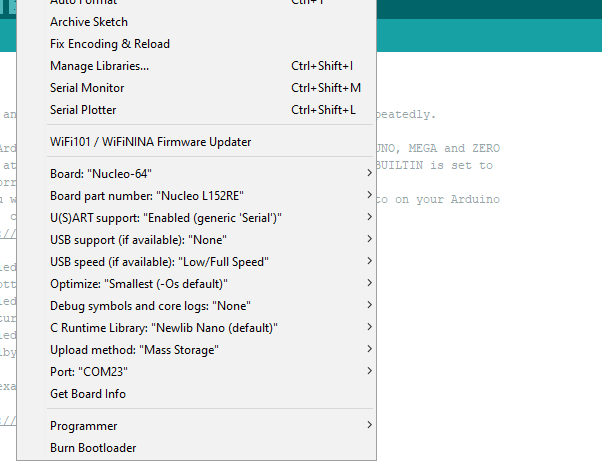
Task: Click "BUILTIN is set to" comment text in editor
Action: pyautogui.click(x=435, y=165)
